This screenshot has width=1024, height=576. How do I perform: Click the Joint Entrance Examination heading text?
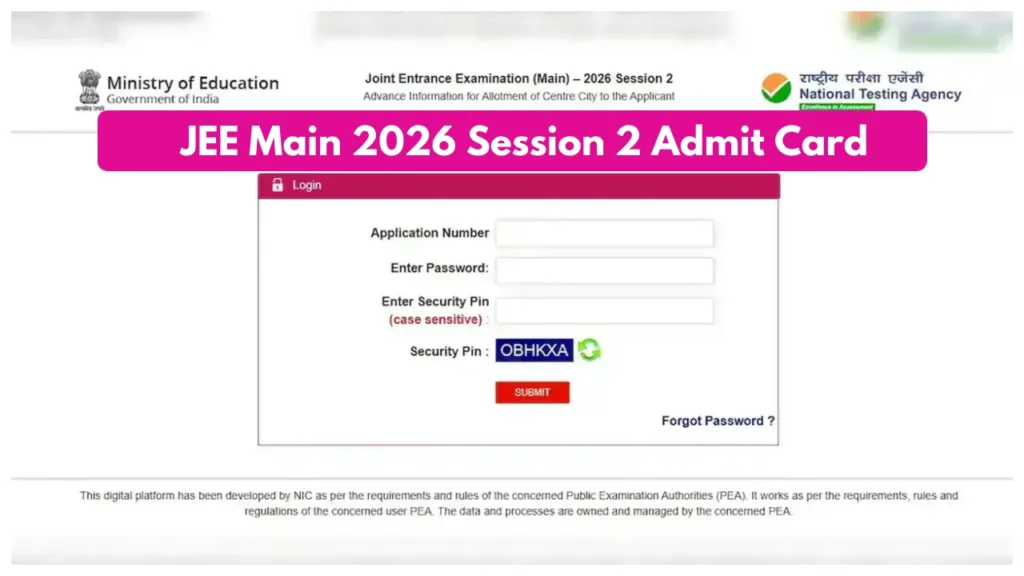pos(519,78)
